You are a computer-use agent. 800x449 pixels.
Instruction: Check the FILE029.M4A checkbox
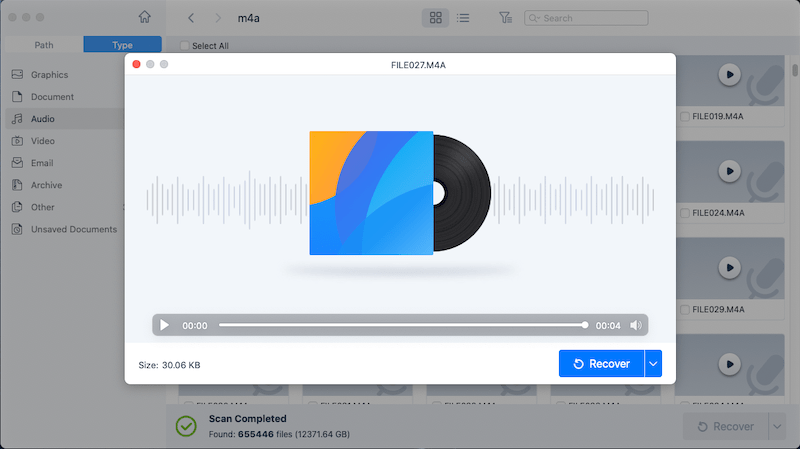[x=685, y=309]
